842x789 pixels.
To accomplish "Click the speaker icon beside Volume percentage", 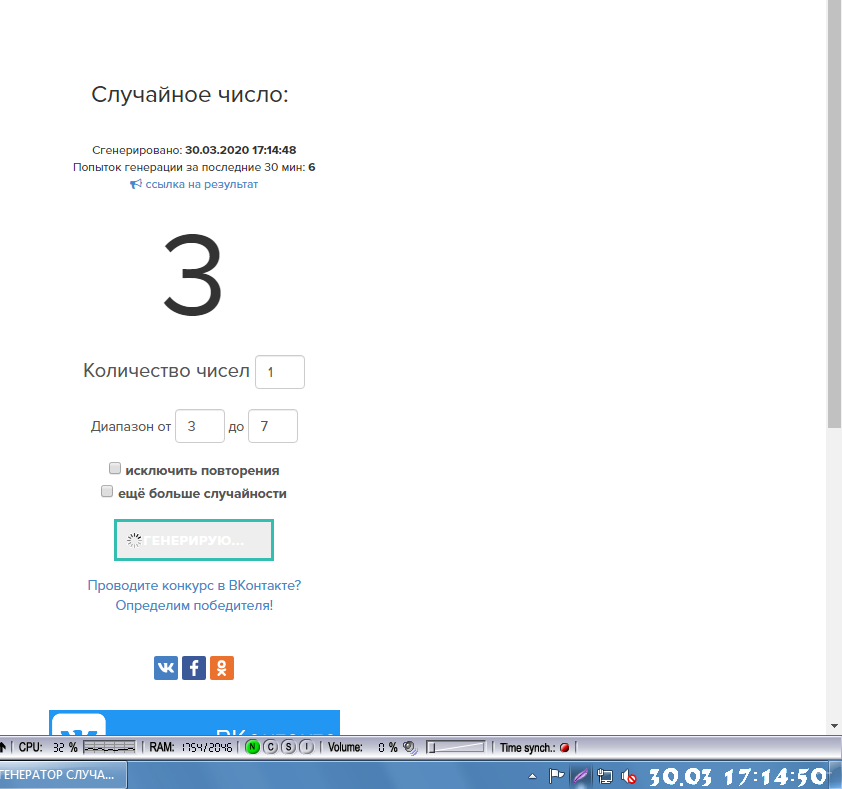I will 410,748.
